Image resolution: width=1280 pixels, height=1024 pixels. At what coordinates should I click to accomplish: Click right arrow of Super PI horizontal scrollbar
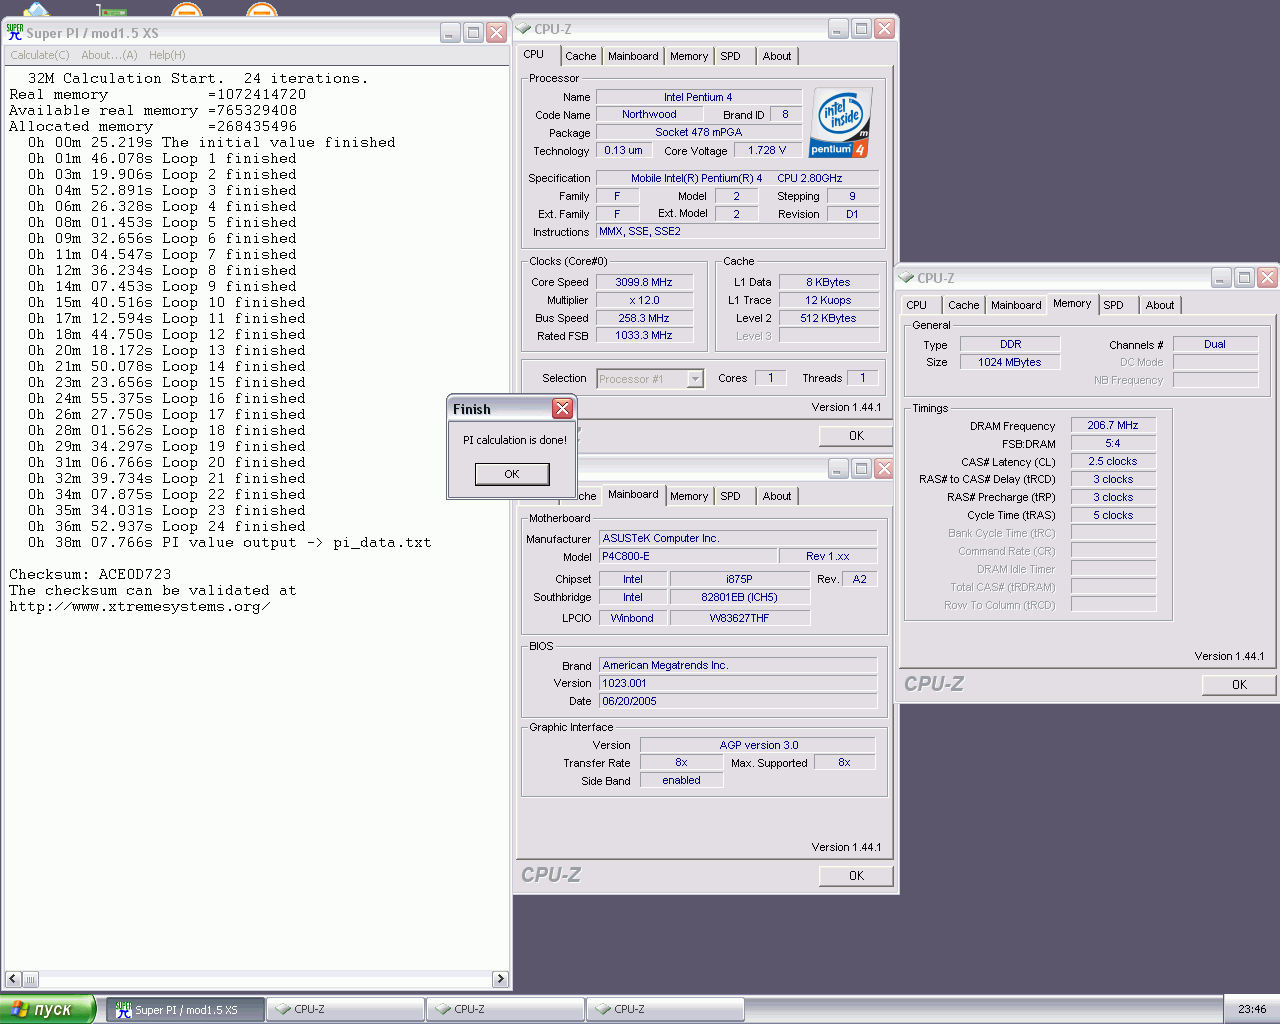[x=500, y=979]
